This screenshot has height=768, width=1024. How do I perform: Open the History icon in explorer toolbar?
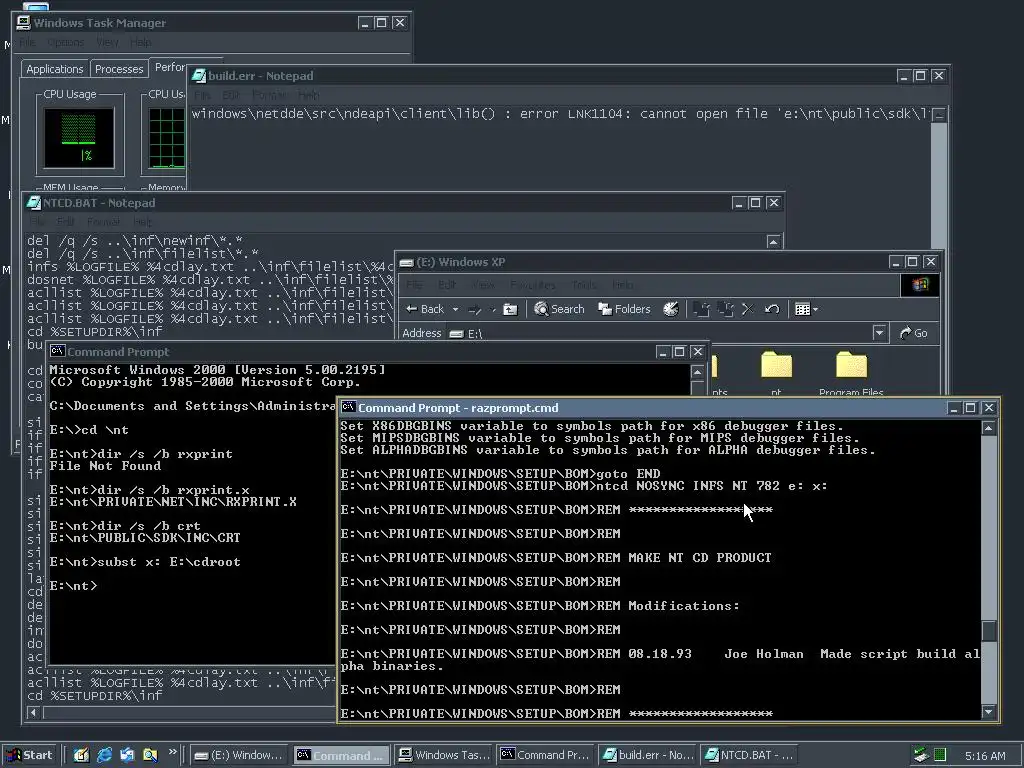coord(671,309)
